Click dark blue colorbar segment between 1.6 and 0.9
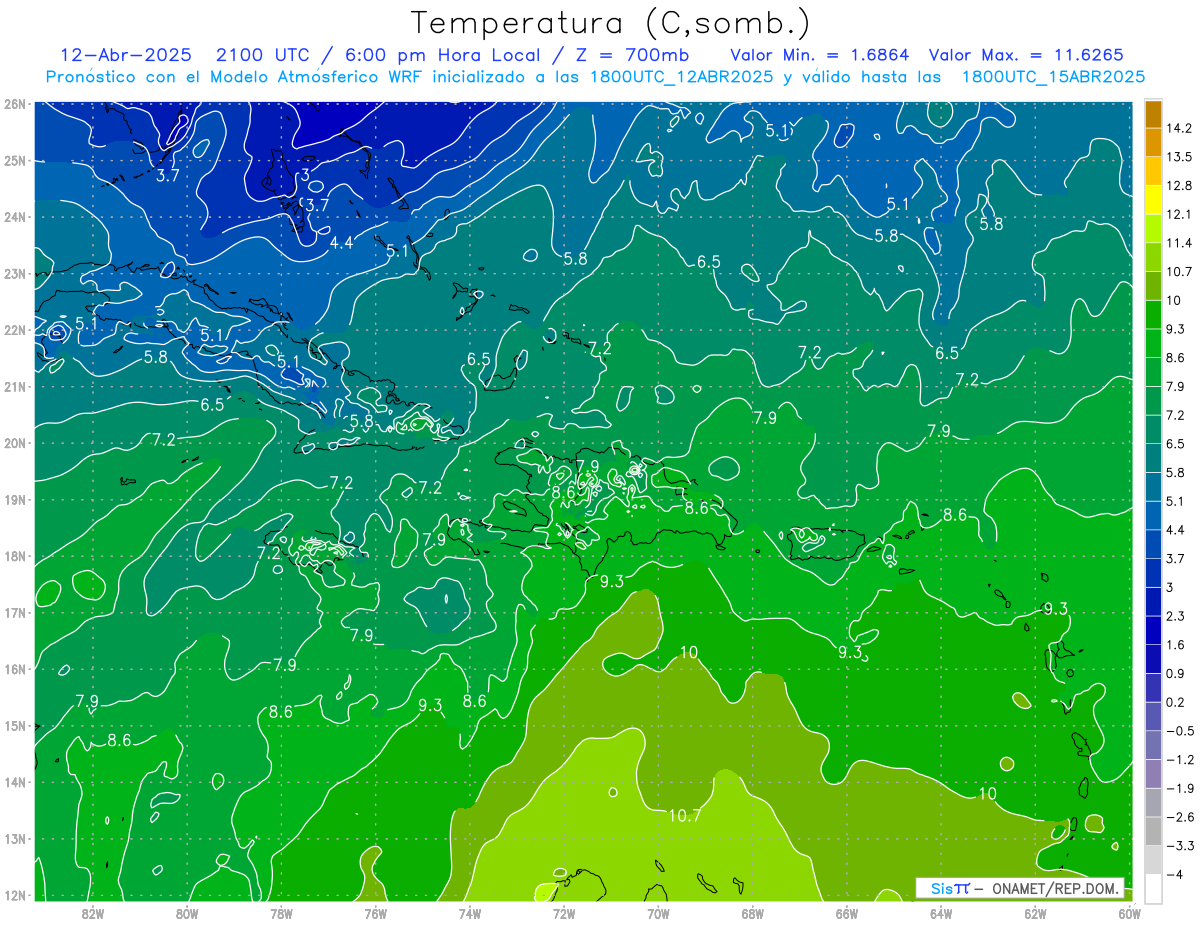This screenshot has width=1200, height=927. click(x=1153, y=659)
